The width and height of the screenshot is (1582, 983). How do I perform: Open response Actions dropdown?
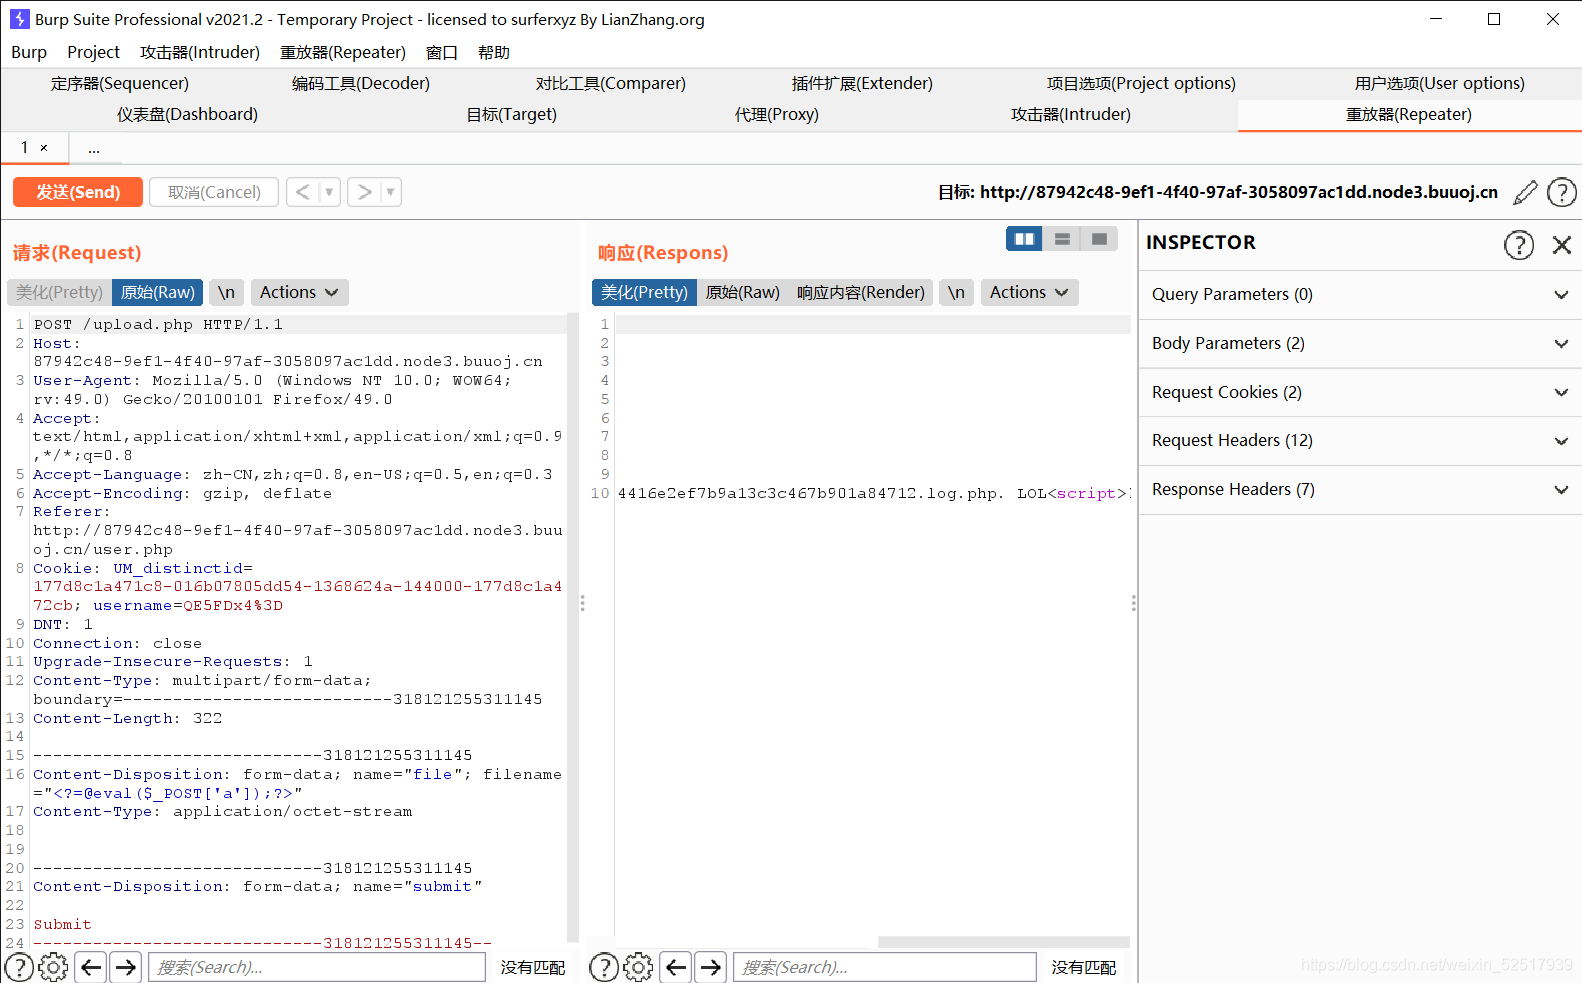point(1029,292)
